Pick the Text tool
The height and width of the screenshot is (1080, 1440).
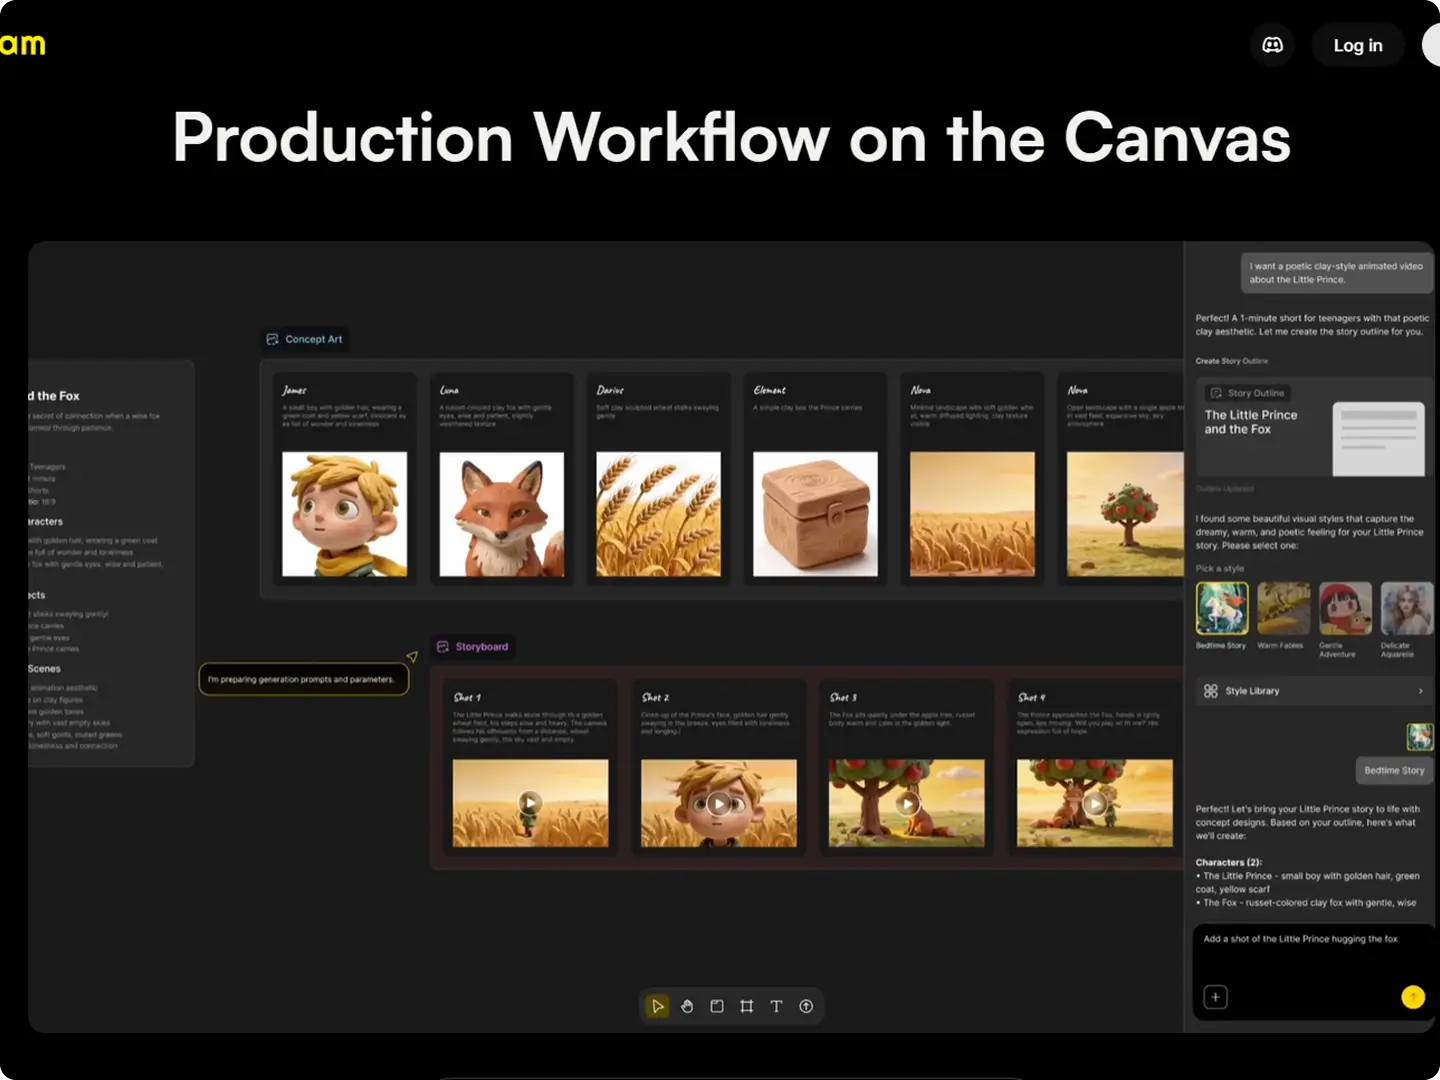coord(776,1006)
